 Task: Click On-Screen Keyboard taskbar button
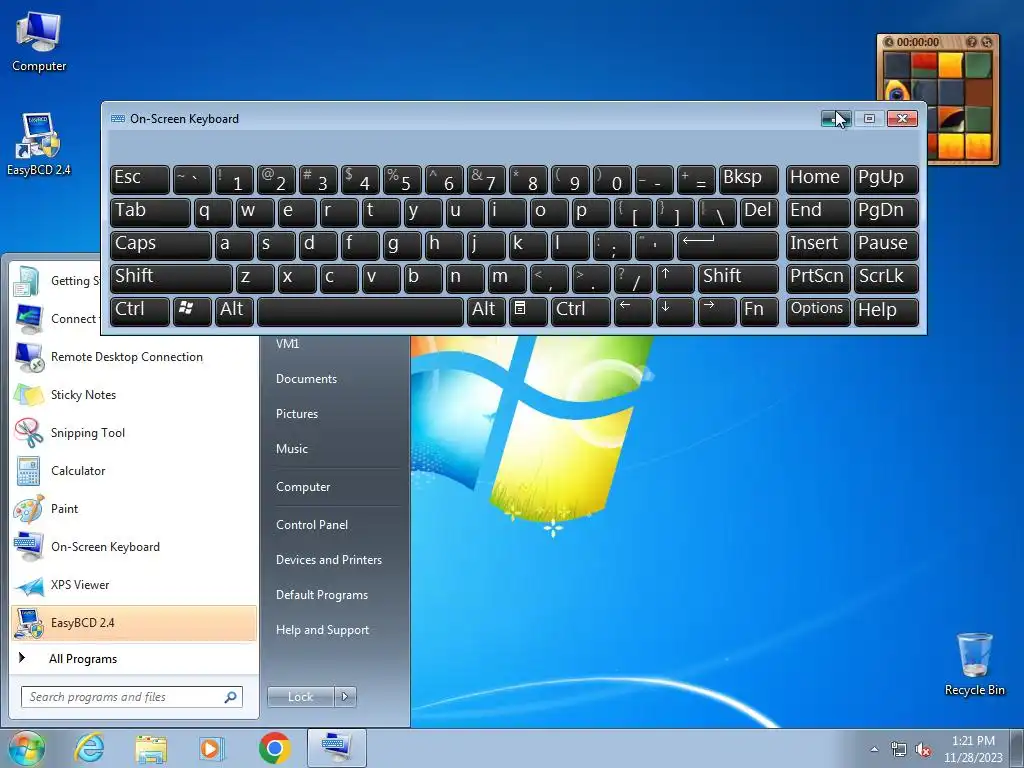[x=336, y=748]
